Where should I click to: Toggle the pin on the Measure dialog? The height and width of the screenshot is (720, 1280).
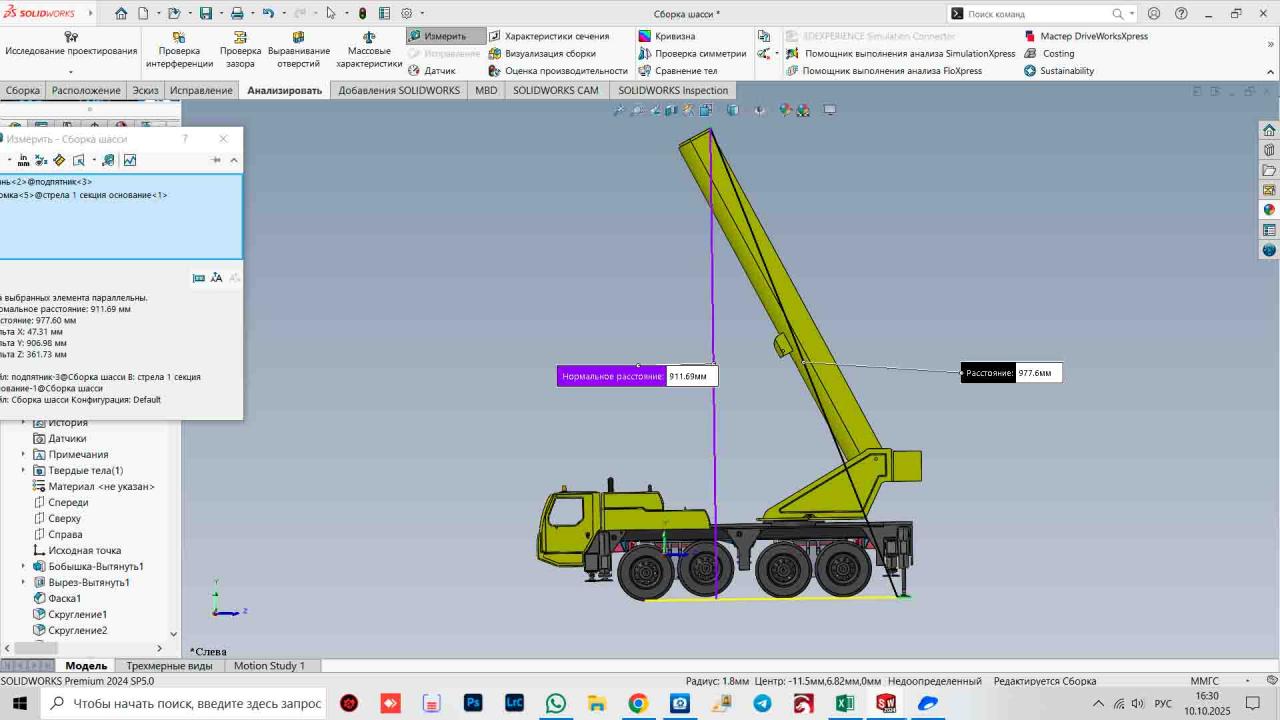point(216,160)
